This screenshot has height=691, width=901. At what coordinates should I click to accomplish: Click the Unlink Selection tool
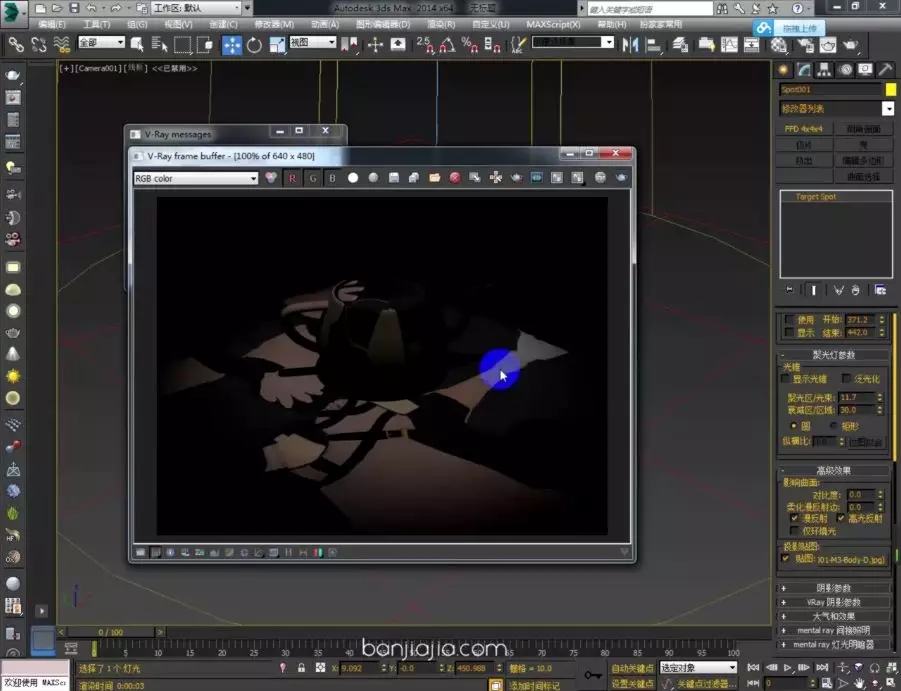[38, 44]
